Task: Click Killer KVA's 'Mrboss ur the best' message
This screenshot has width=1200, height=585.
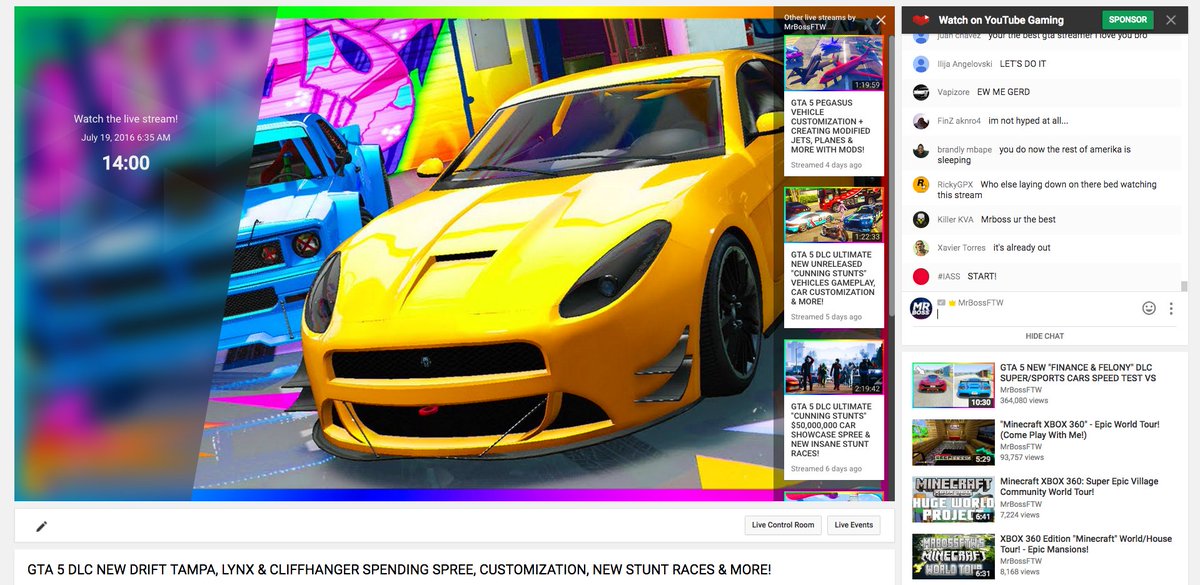Action: (x=1018, y=220)
